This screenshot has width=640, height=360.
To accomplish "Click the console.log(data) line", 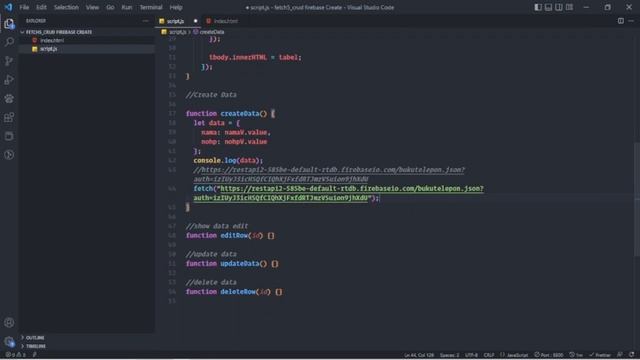I will [x=228, y=160].
